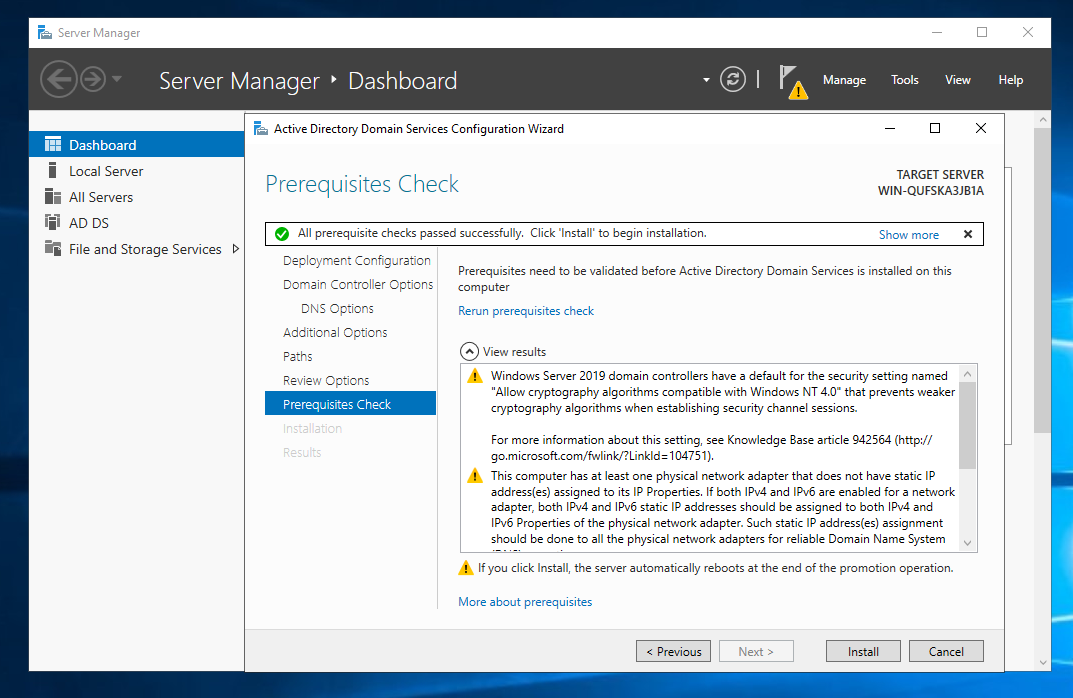
Task: Click warning icon beside network adapter message
Action: click(x=474, y=476)
